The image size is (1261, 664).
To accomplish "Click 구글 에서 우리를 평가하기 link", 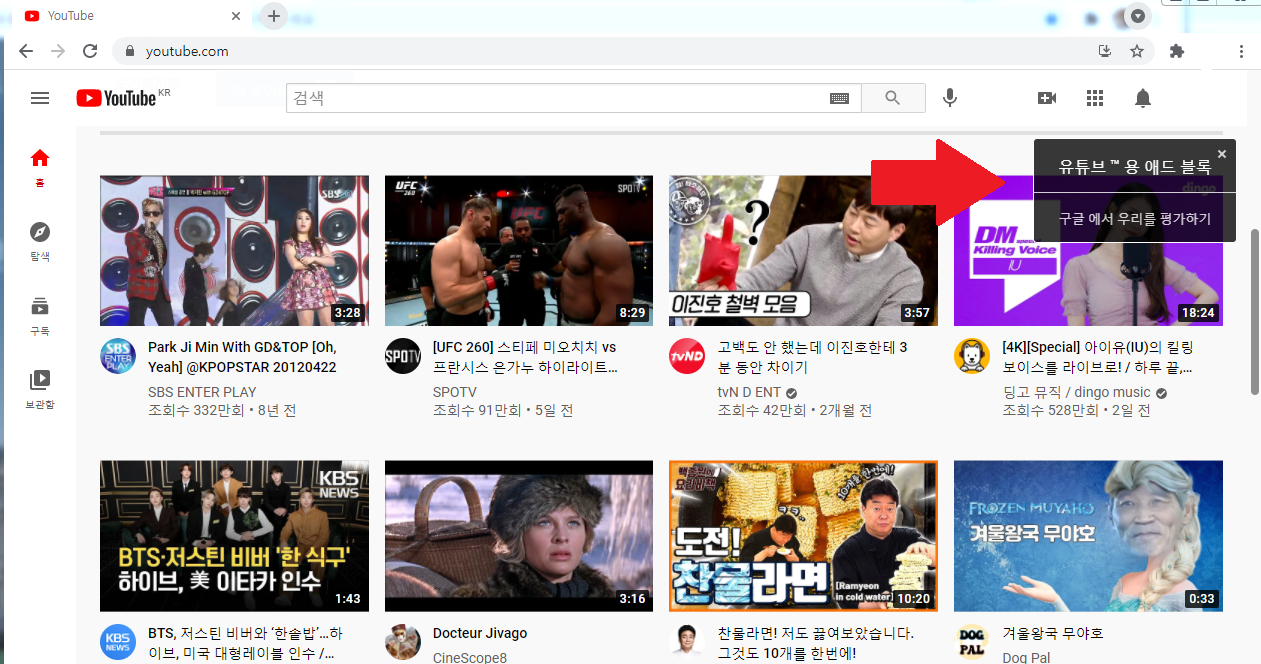I will point(1135,218).
